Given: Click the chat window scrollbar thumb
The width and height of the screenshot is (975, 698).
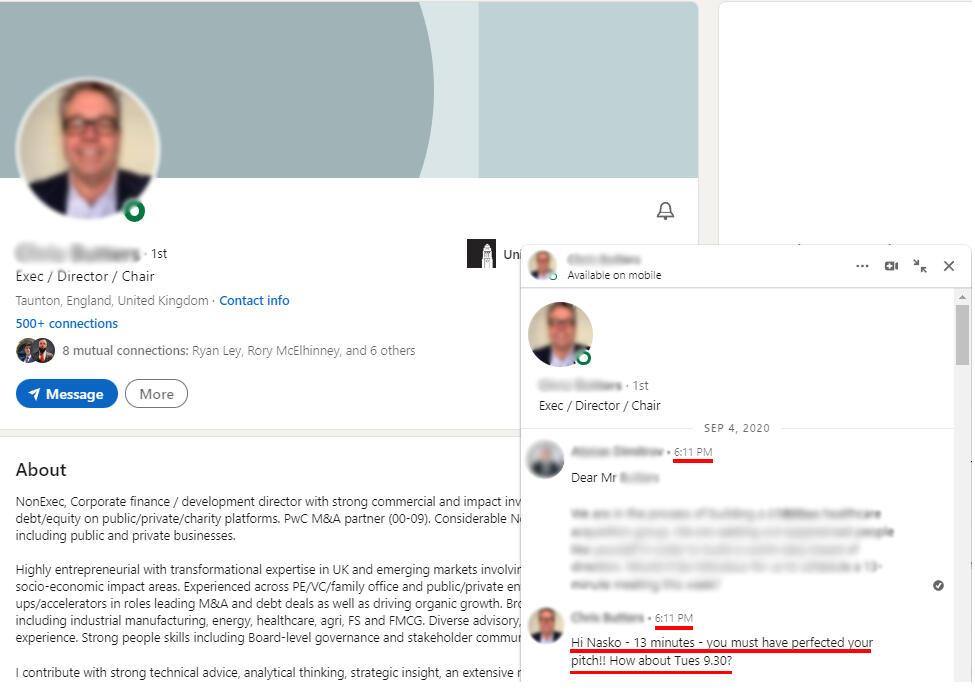Looking at the screenshot, I should pyautogui.click(x=962, y=334).
